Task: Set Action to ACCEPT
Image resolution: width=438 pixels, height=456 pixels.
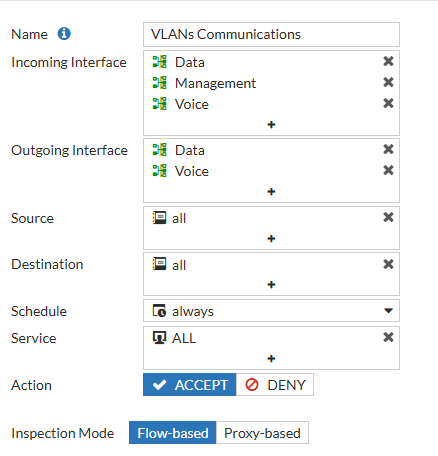Action: (x=190, y=385)
